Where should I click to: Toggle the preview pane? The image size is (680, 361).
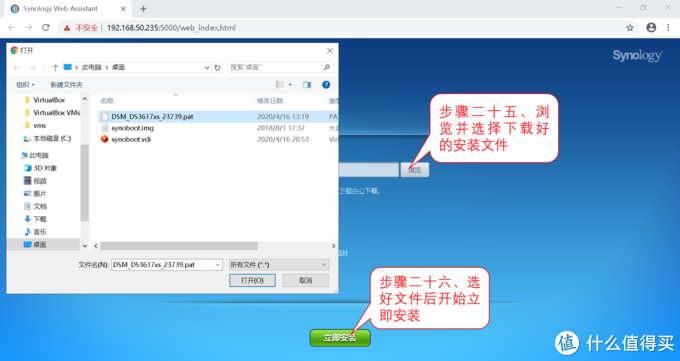[x=307, y=85]
